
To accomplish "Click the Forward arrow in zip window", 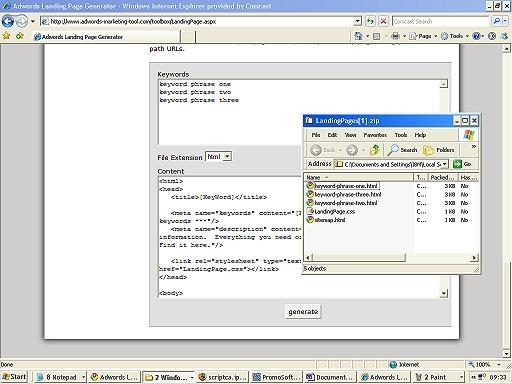I will tap(352, 150).
